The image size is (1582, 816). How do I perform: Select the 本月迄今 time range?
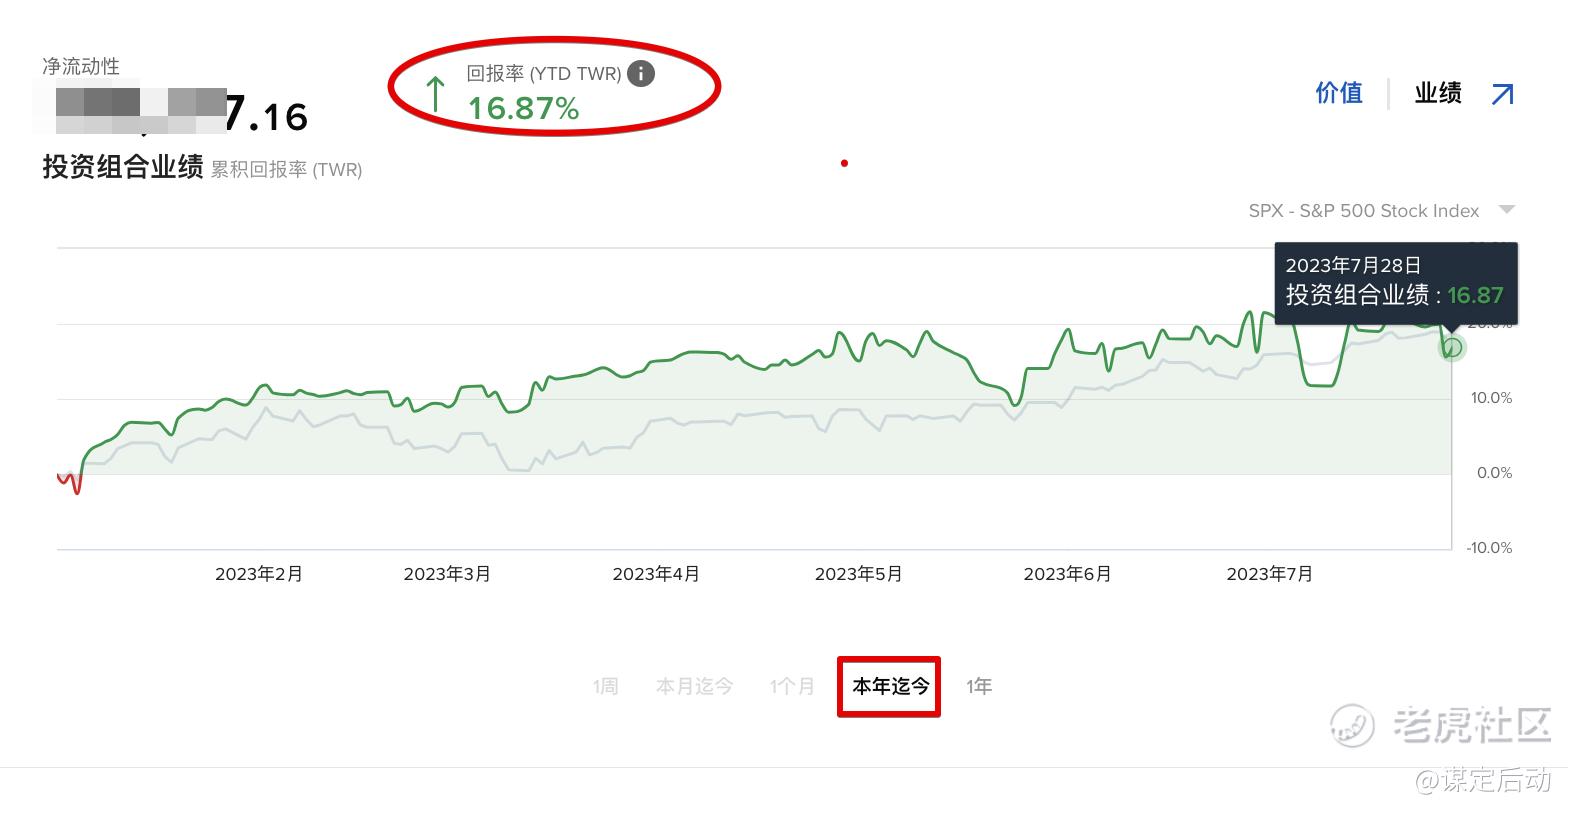pyautogui.click(x=695, y=686)
